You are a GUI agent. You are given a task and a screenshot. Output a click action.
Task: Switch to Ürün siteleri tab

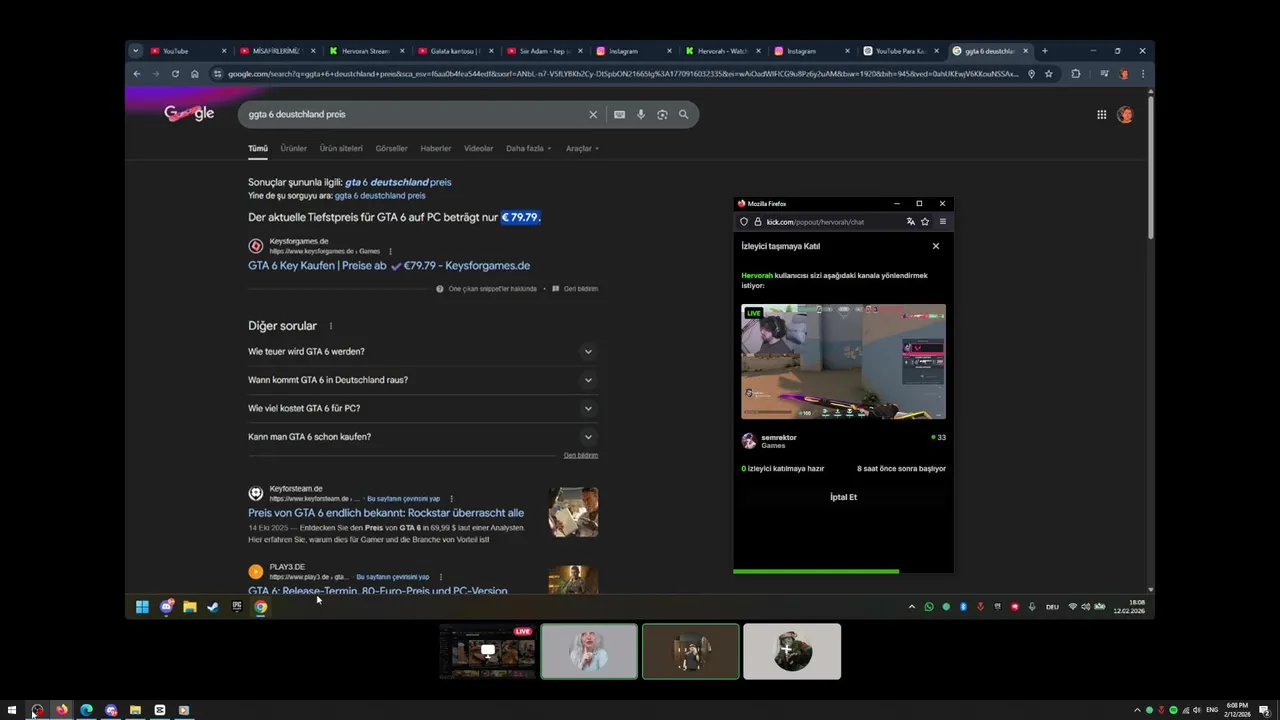[341, 148]
